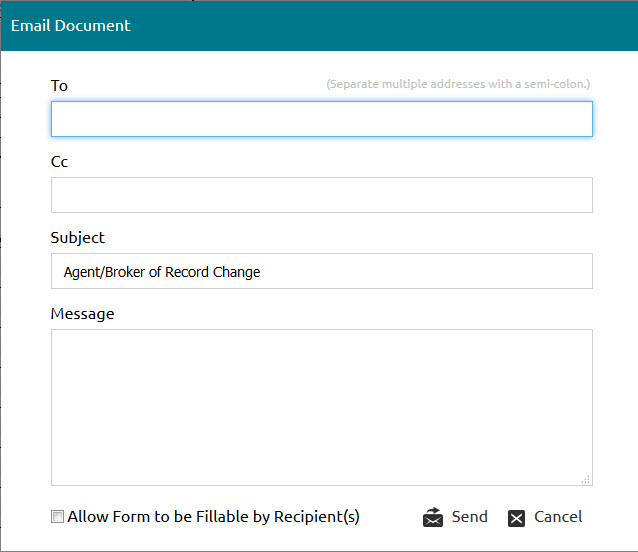Click the word 'Recipient(s)' beside the checkbox
Viewport: 638px width, 552px height.
pyautogui.click(x=317, y=517)
